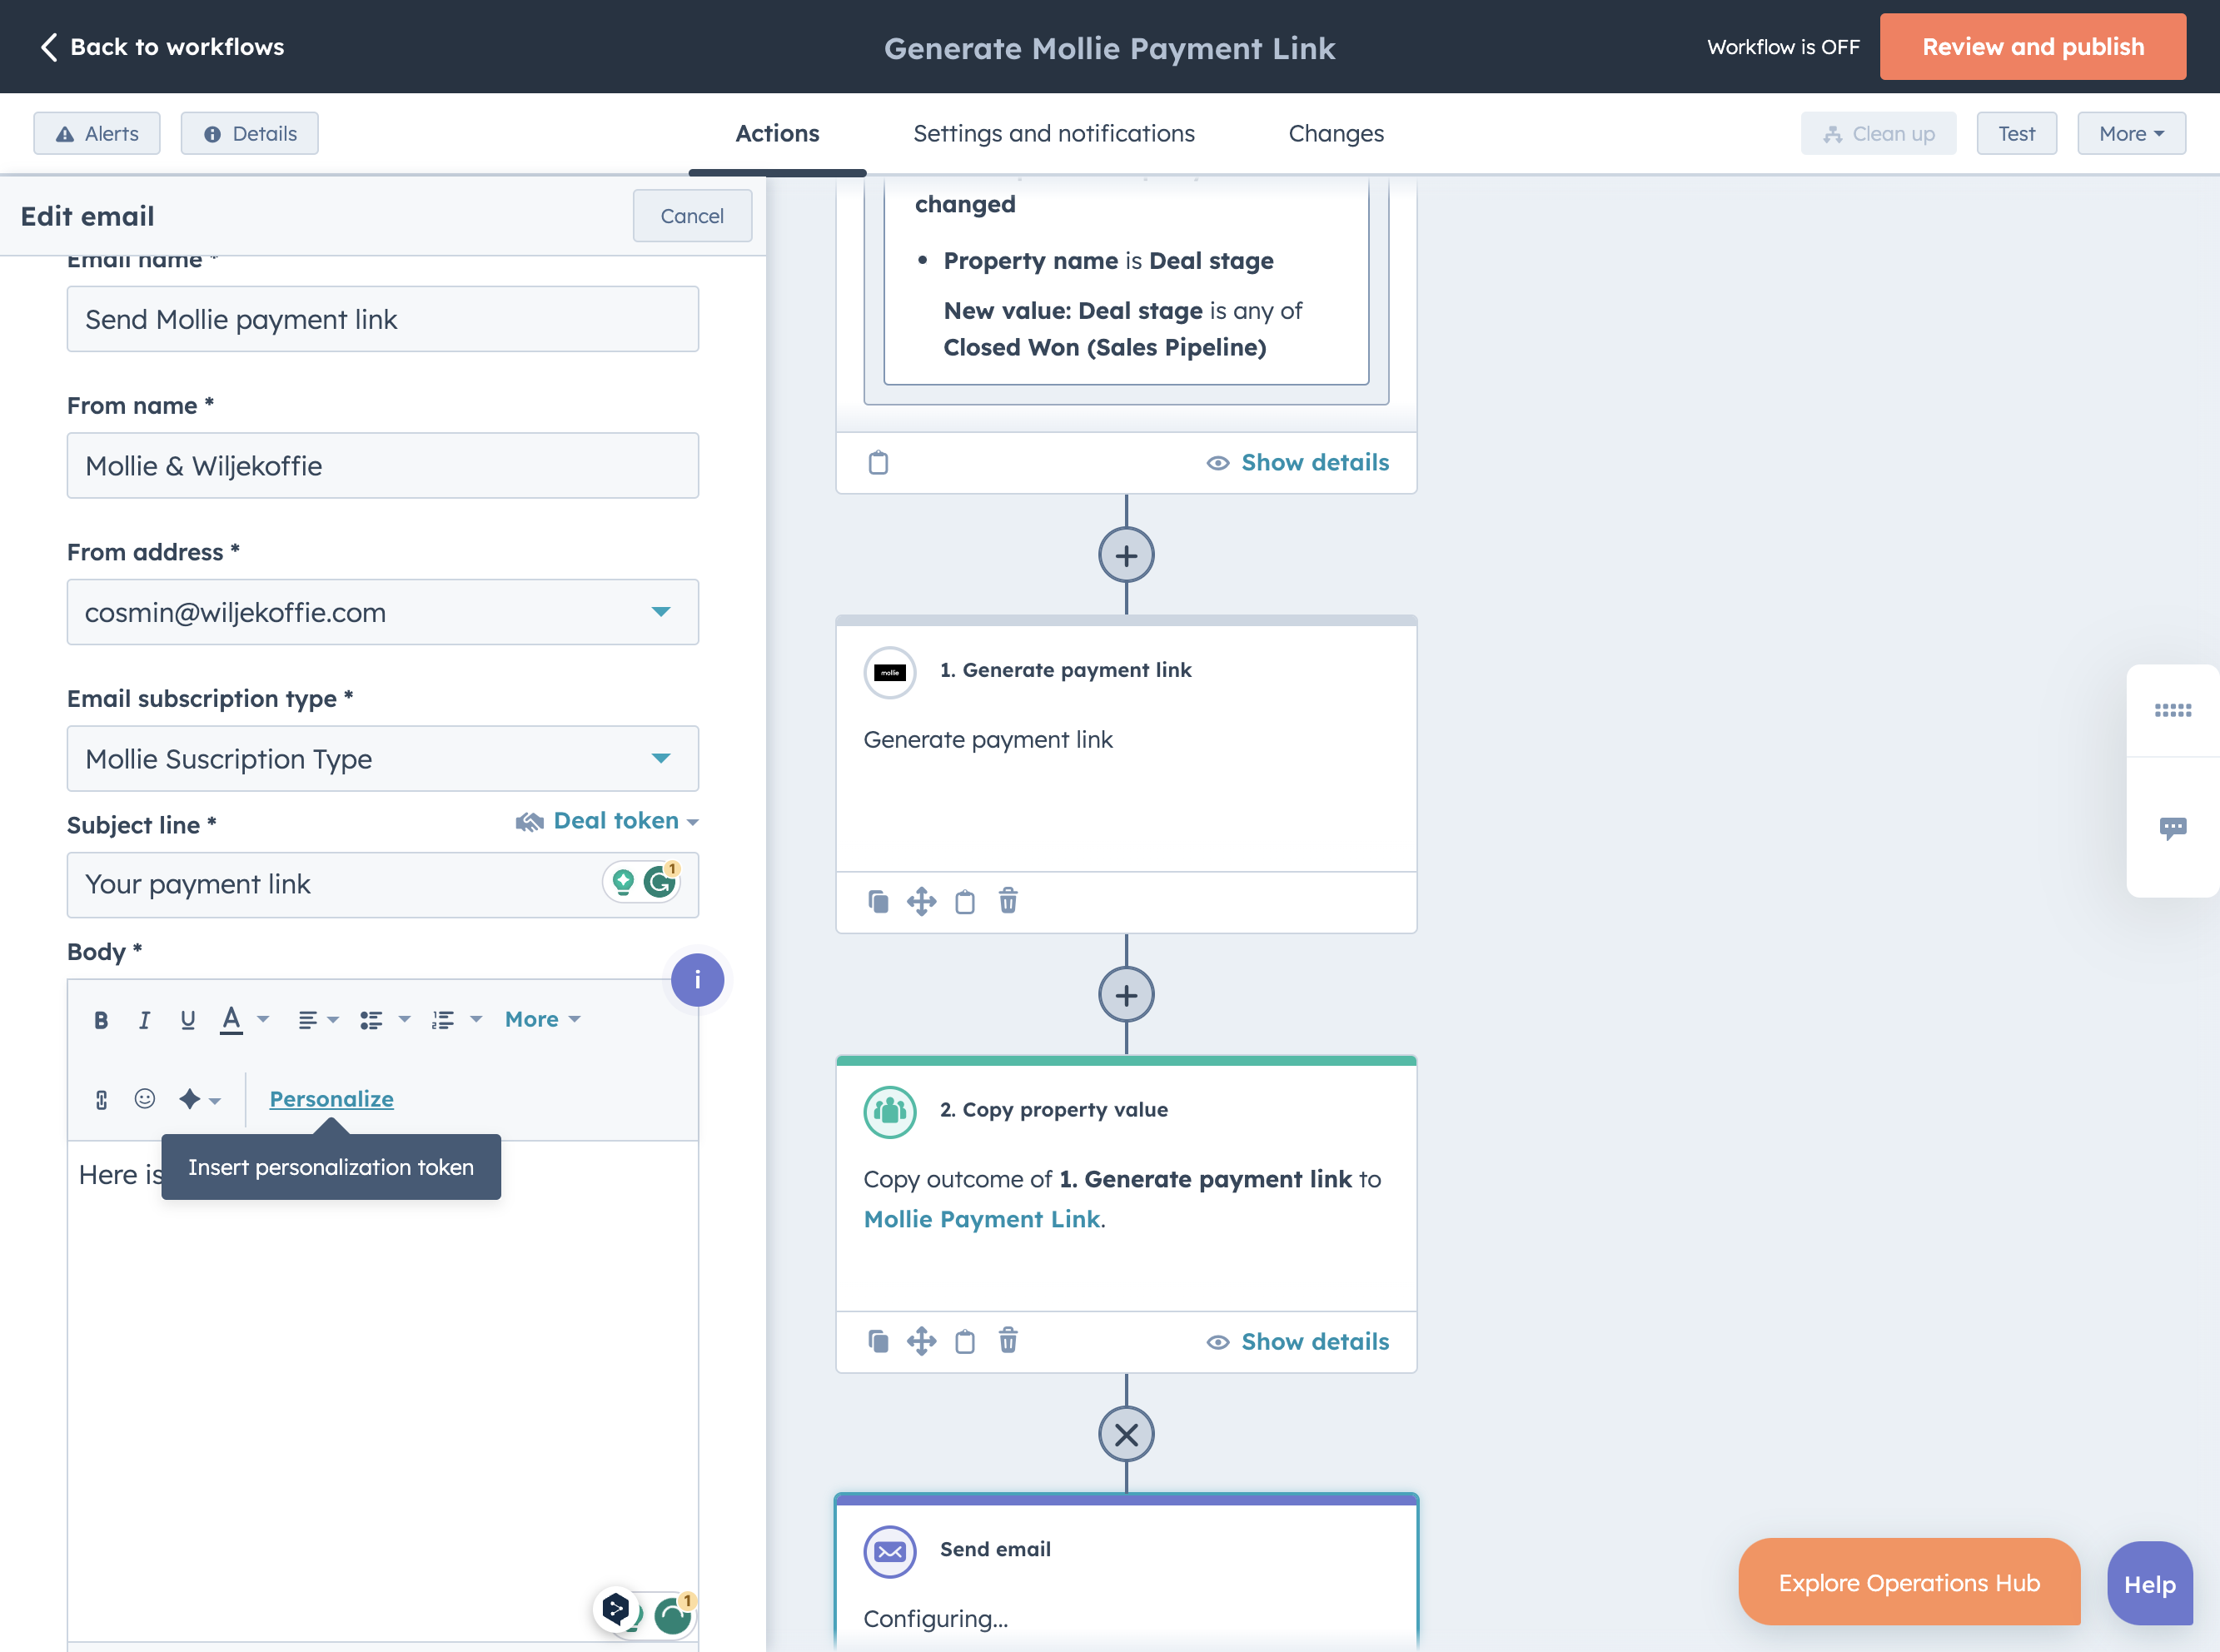Edit the Email name field

(x=382, y=319)
